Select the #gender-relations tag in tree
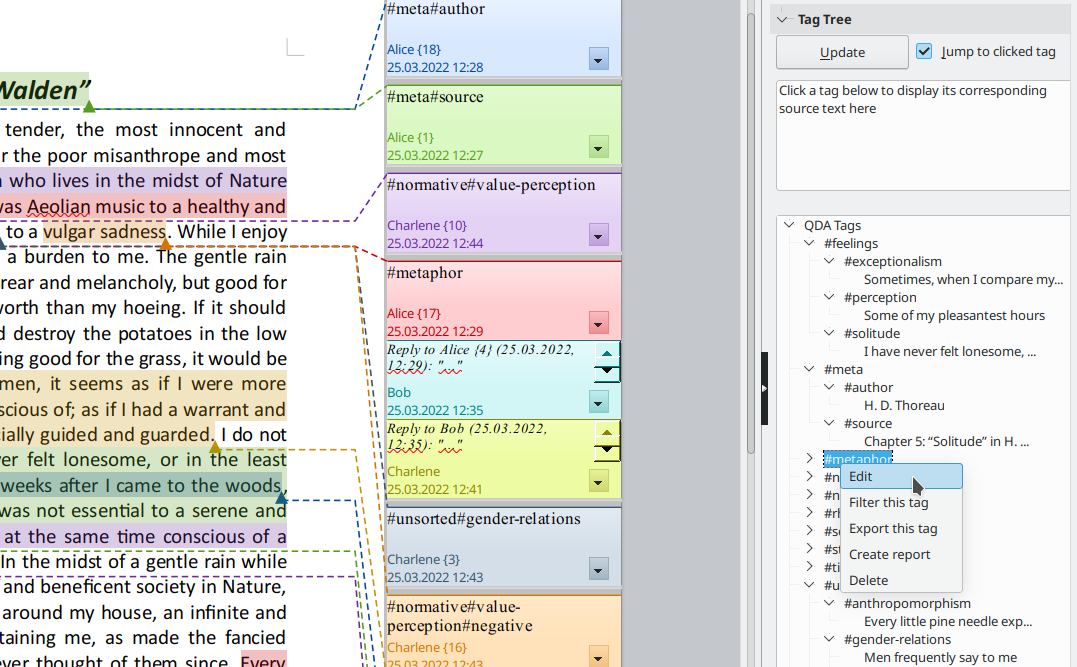1077x667 pixels. 898,640
